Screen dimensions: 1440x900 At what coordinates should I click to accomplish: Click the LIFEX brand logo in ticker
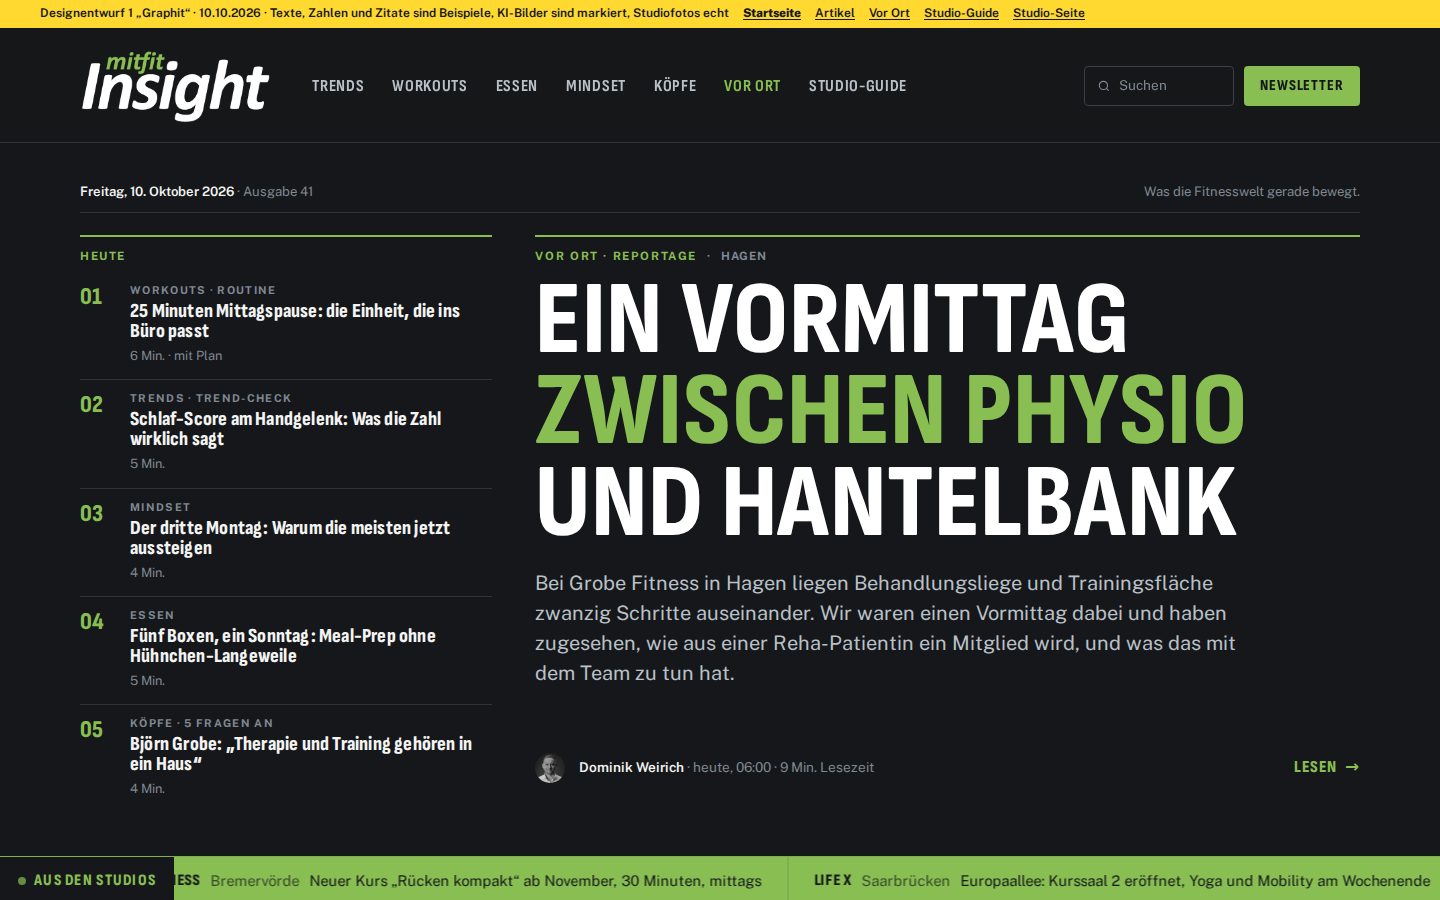[832, 881]
